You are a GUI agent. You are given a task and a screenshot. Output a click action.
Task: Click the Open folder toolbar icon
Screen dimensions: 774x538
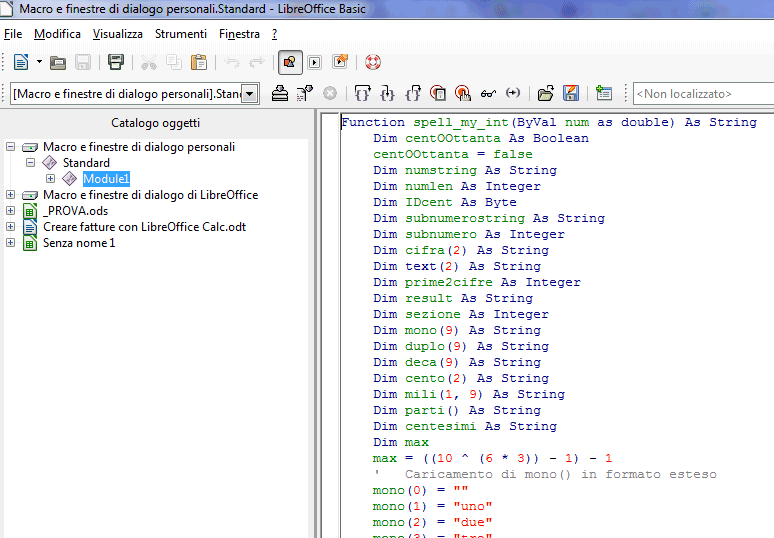pos(58,63)
